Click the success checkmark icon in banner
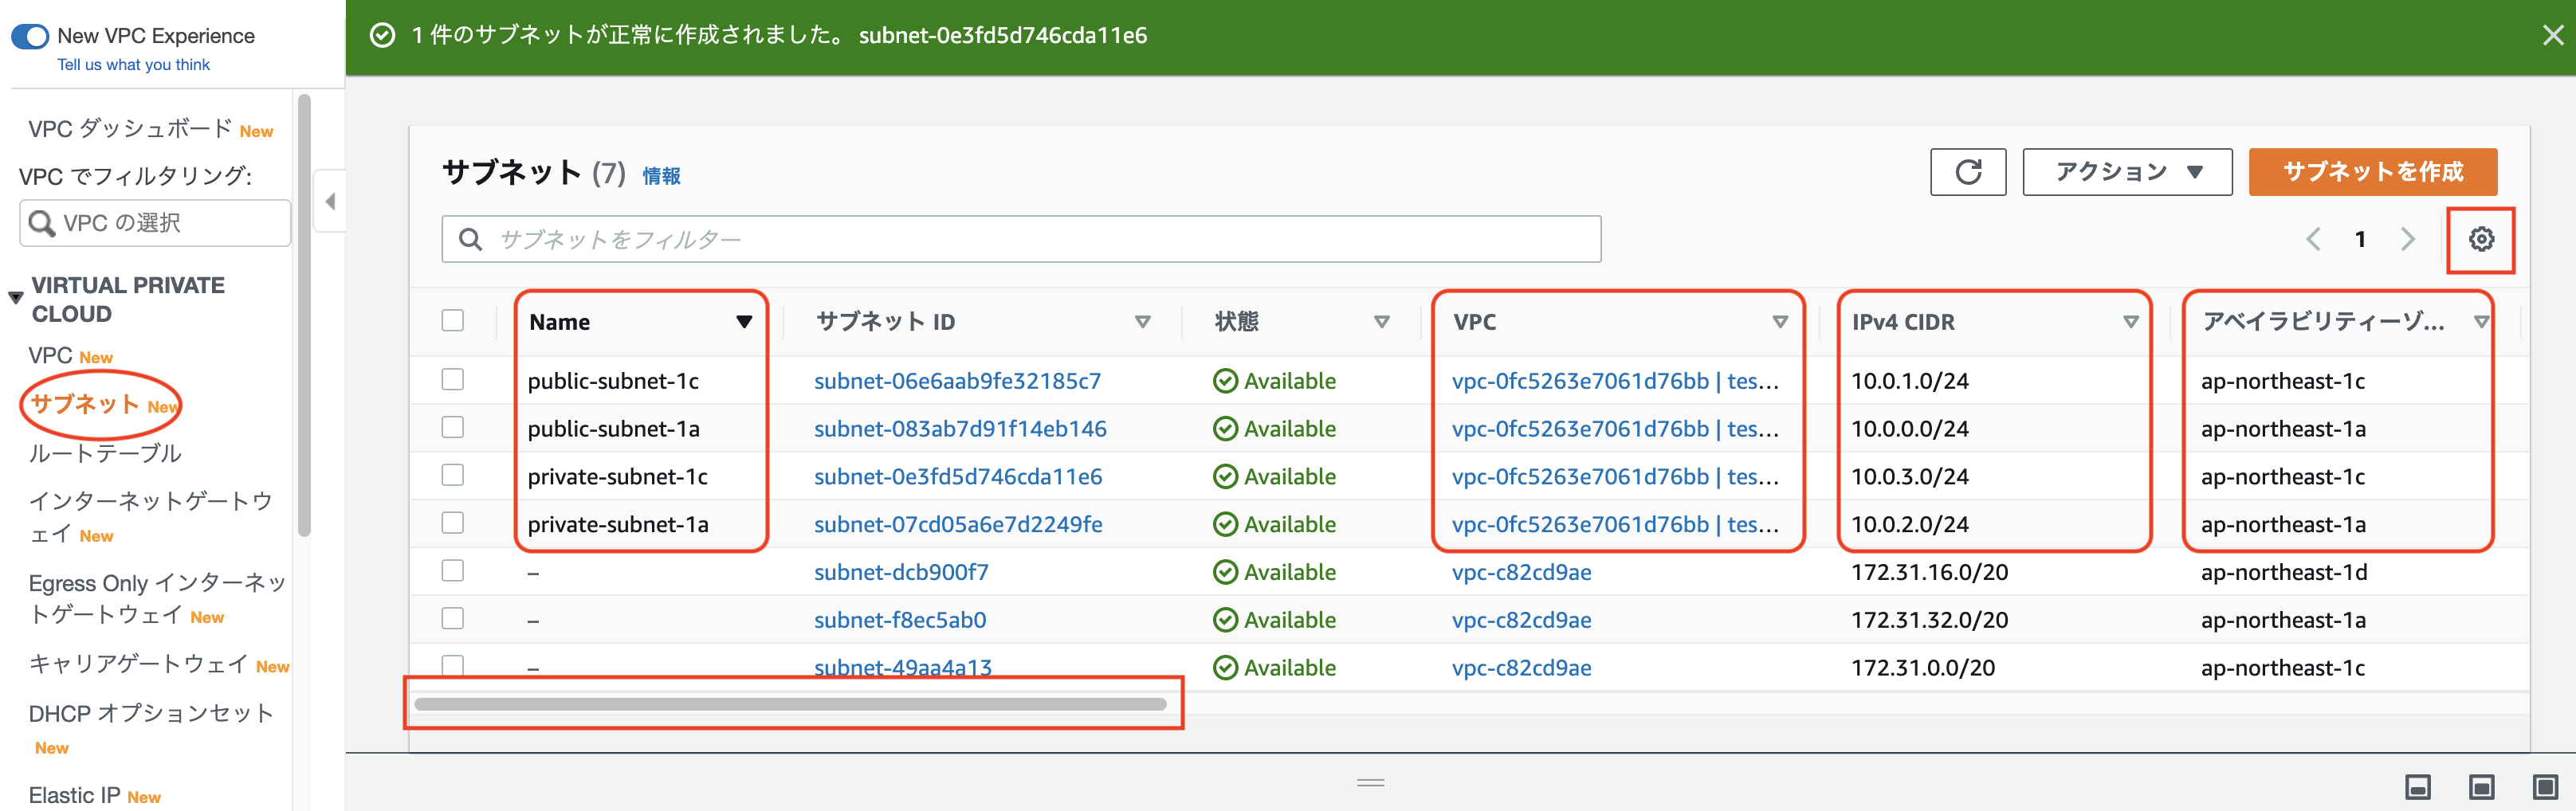Viewport: 2576px width, 811px height. (382, 36)
